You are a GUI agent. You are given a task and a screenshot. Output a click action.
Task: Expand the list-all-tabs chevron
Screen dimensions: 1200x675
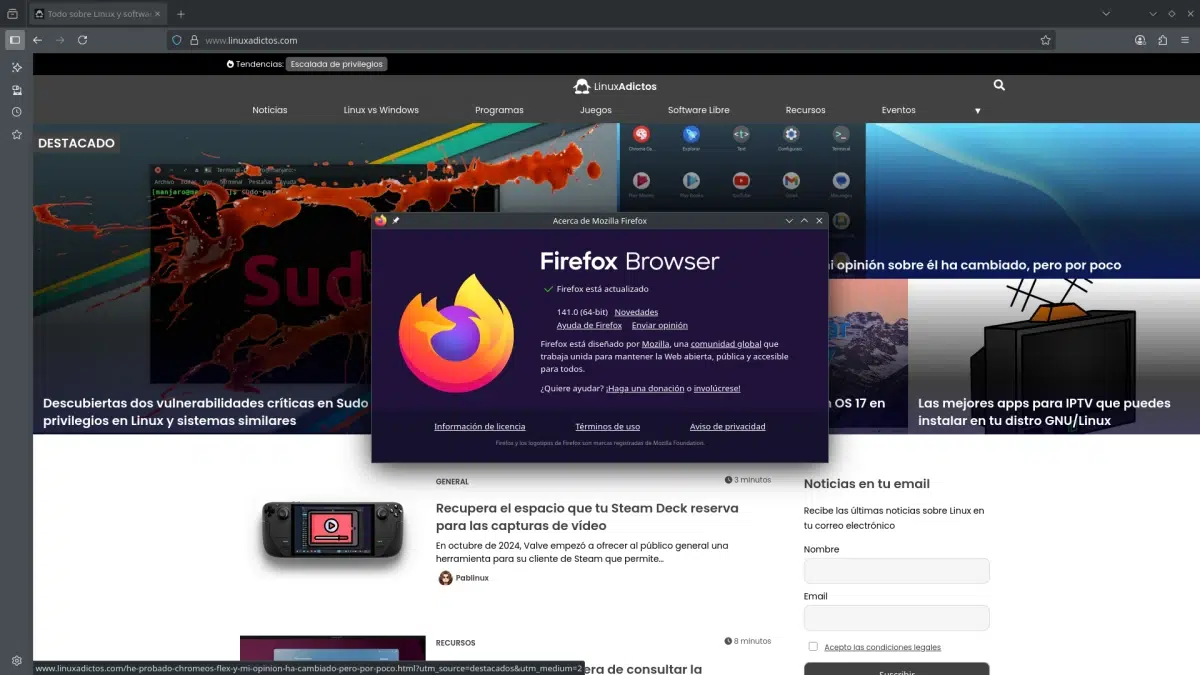point(1106,14)
